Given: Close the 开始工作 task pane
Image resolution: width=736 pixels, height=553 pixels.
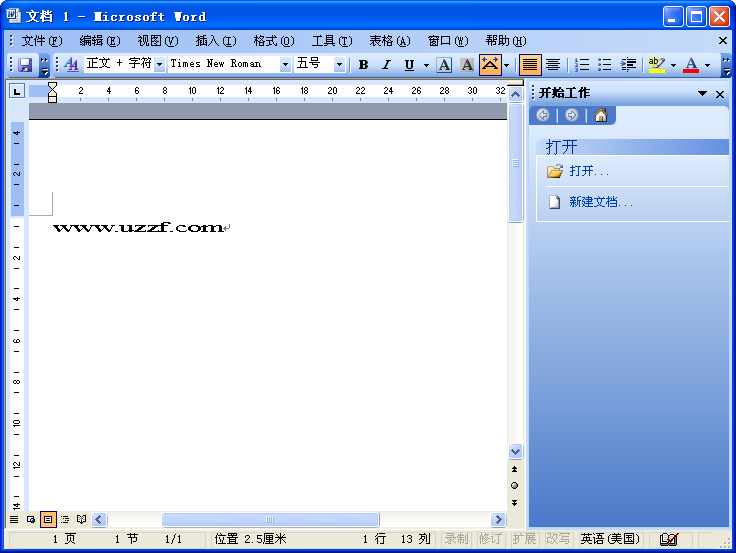Looking at the screenshot, I should point(720,94).
